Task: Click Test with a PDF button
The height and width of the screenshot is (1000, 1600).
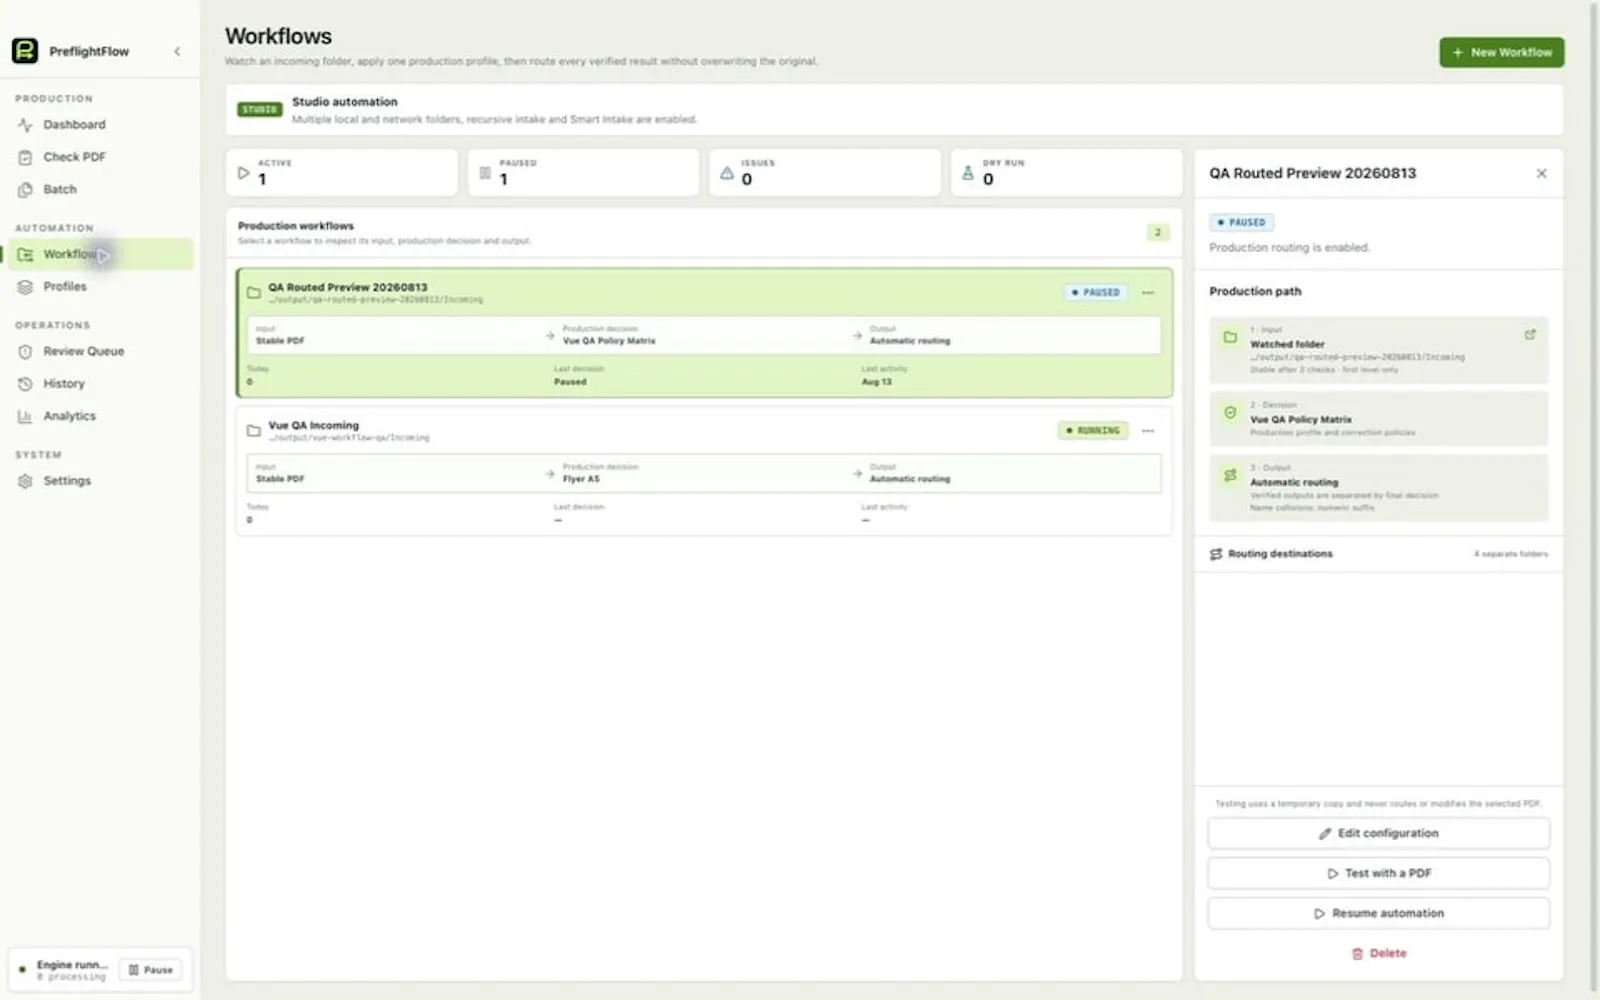Action: click(1379, 873)
